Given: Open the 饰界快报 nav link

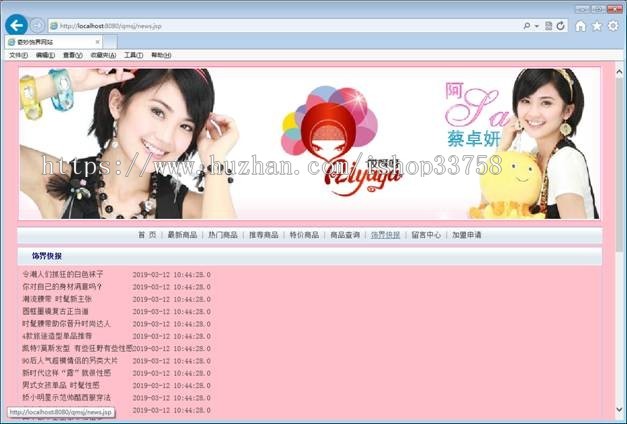Looking at the screenshot, I should click(x=385, y=235).
